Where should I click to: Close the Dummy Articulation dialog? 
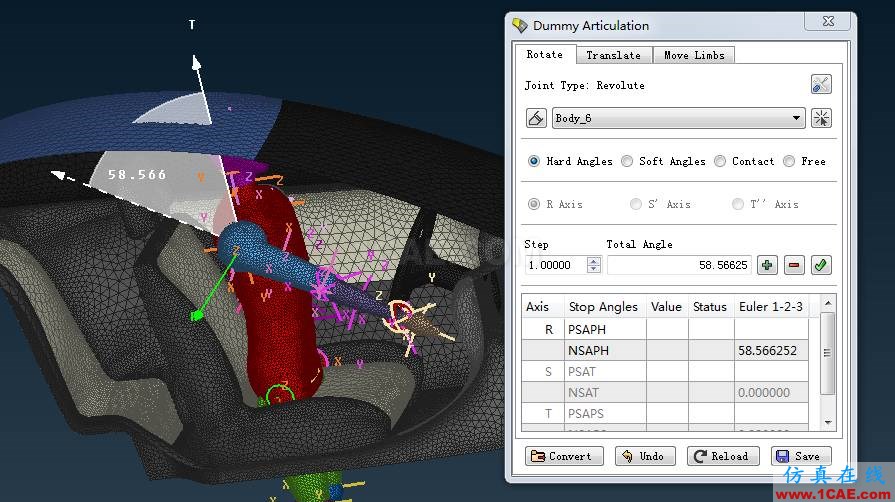tap(828, 21)
